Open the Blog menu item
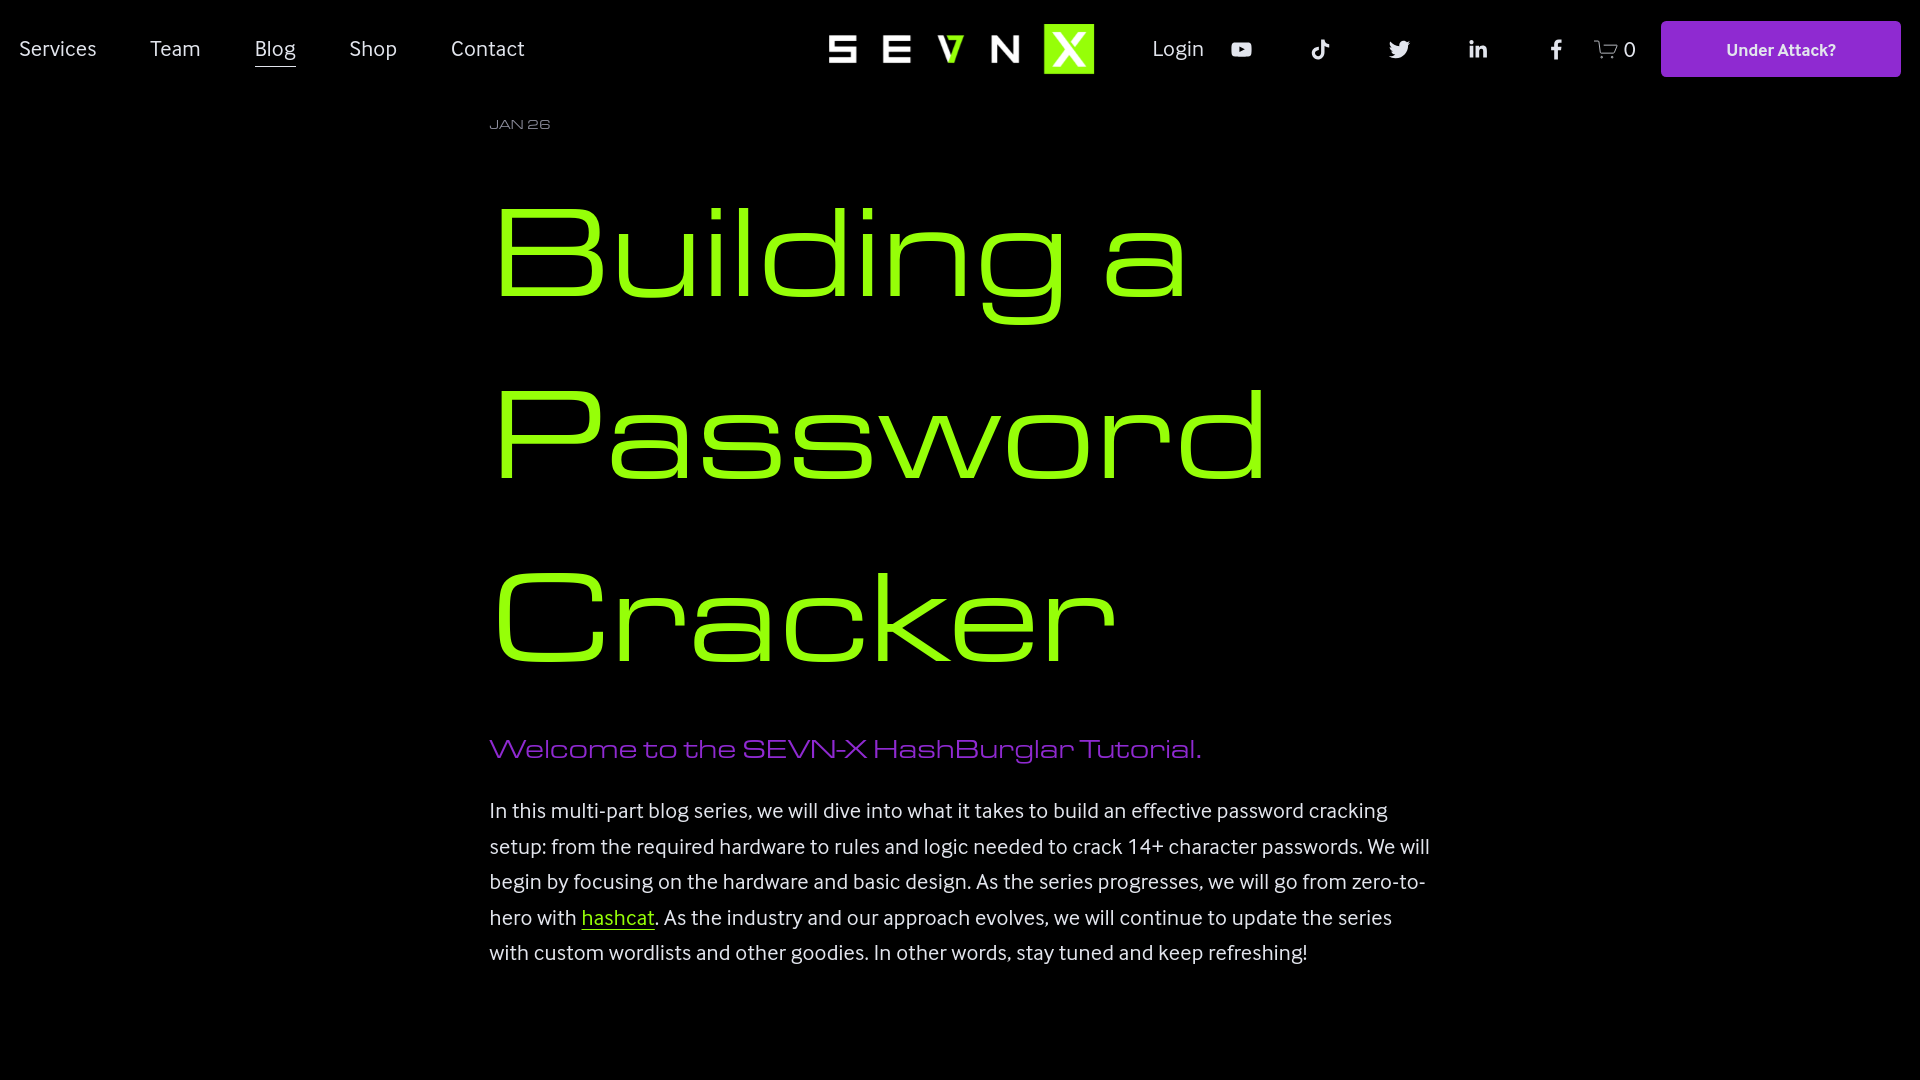This screenshot has width=1920, height=1080. point(274,49)
